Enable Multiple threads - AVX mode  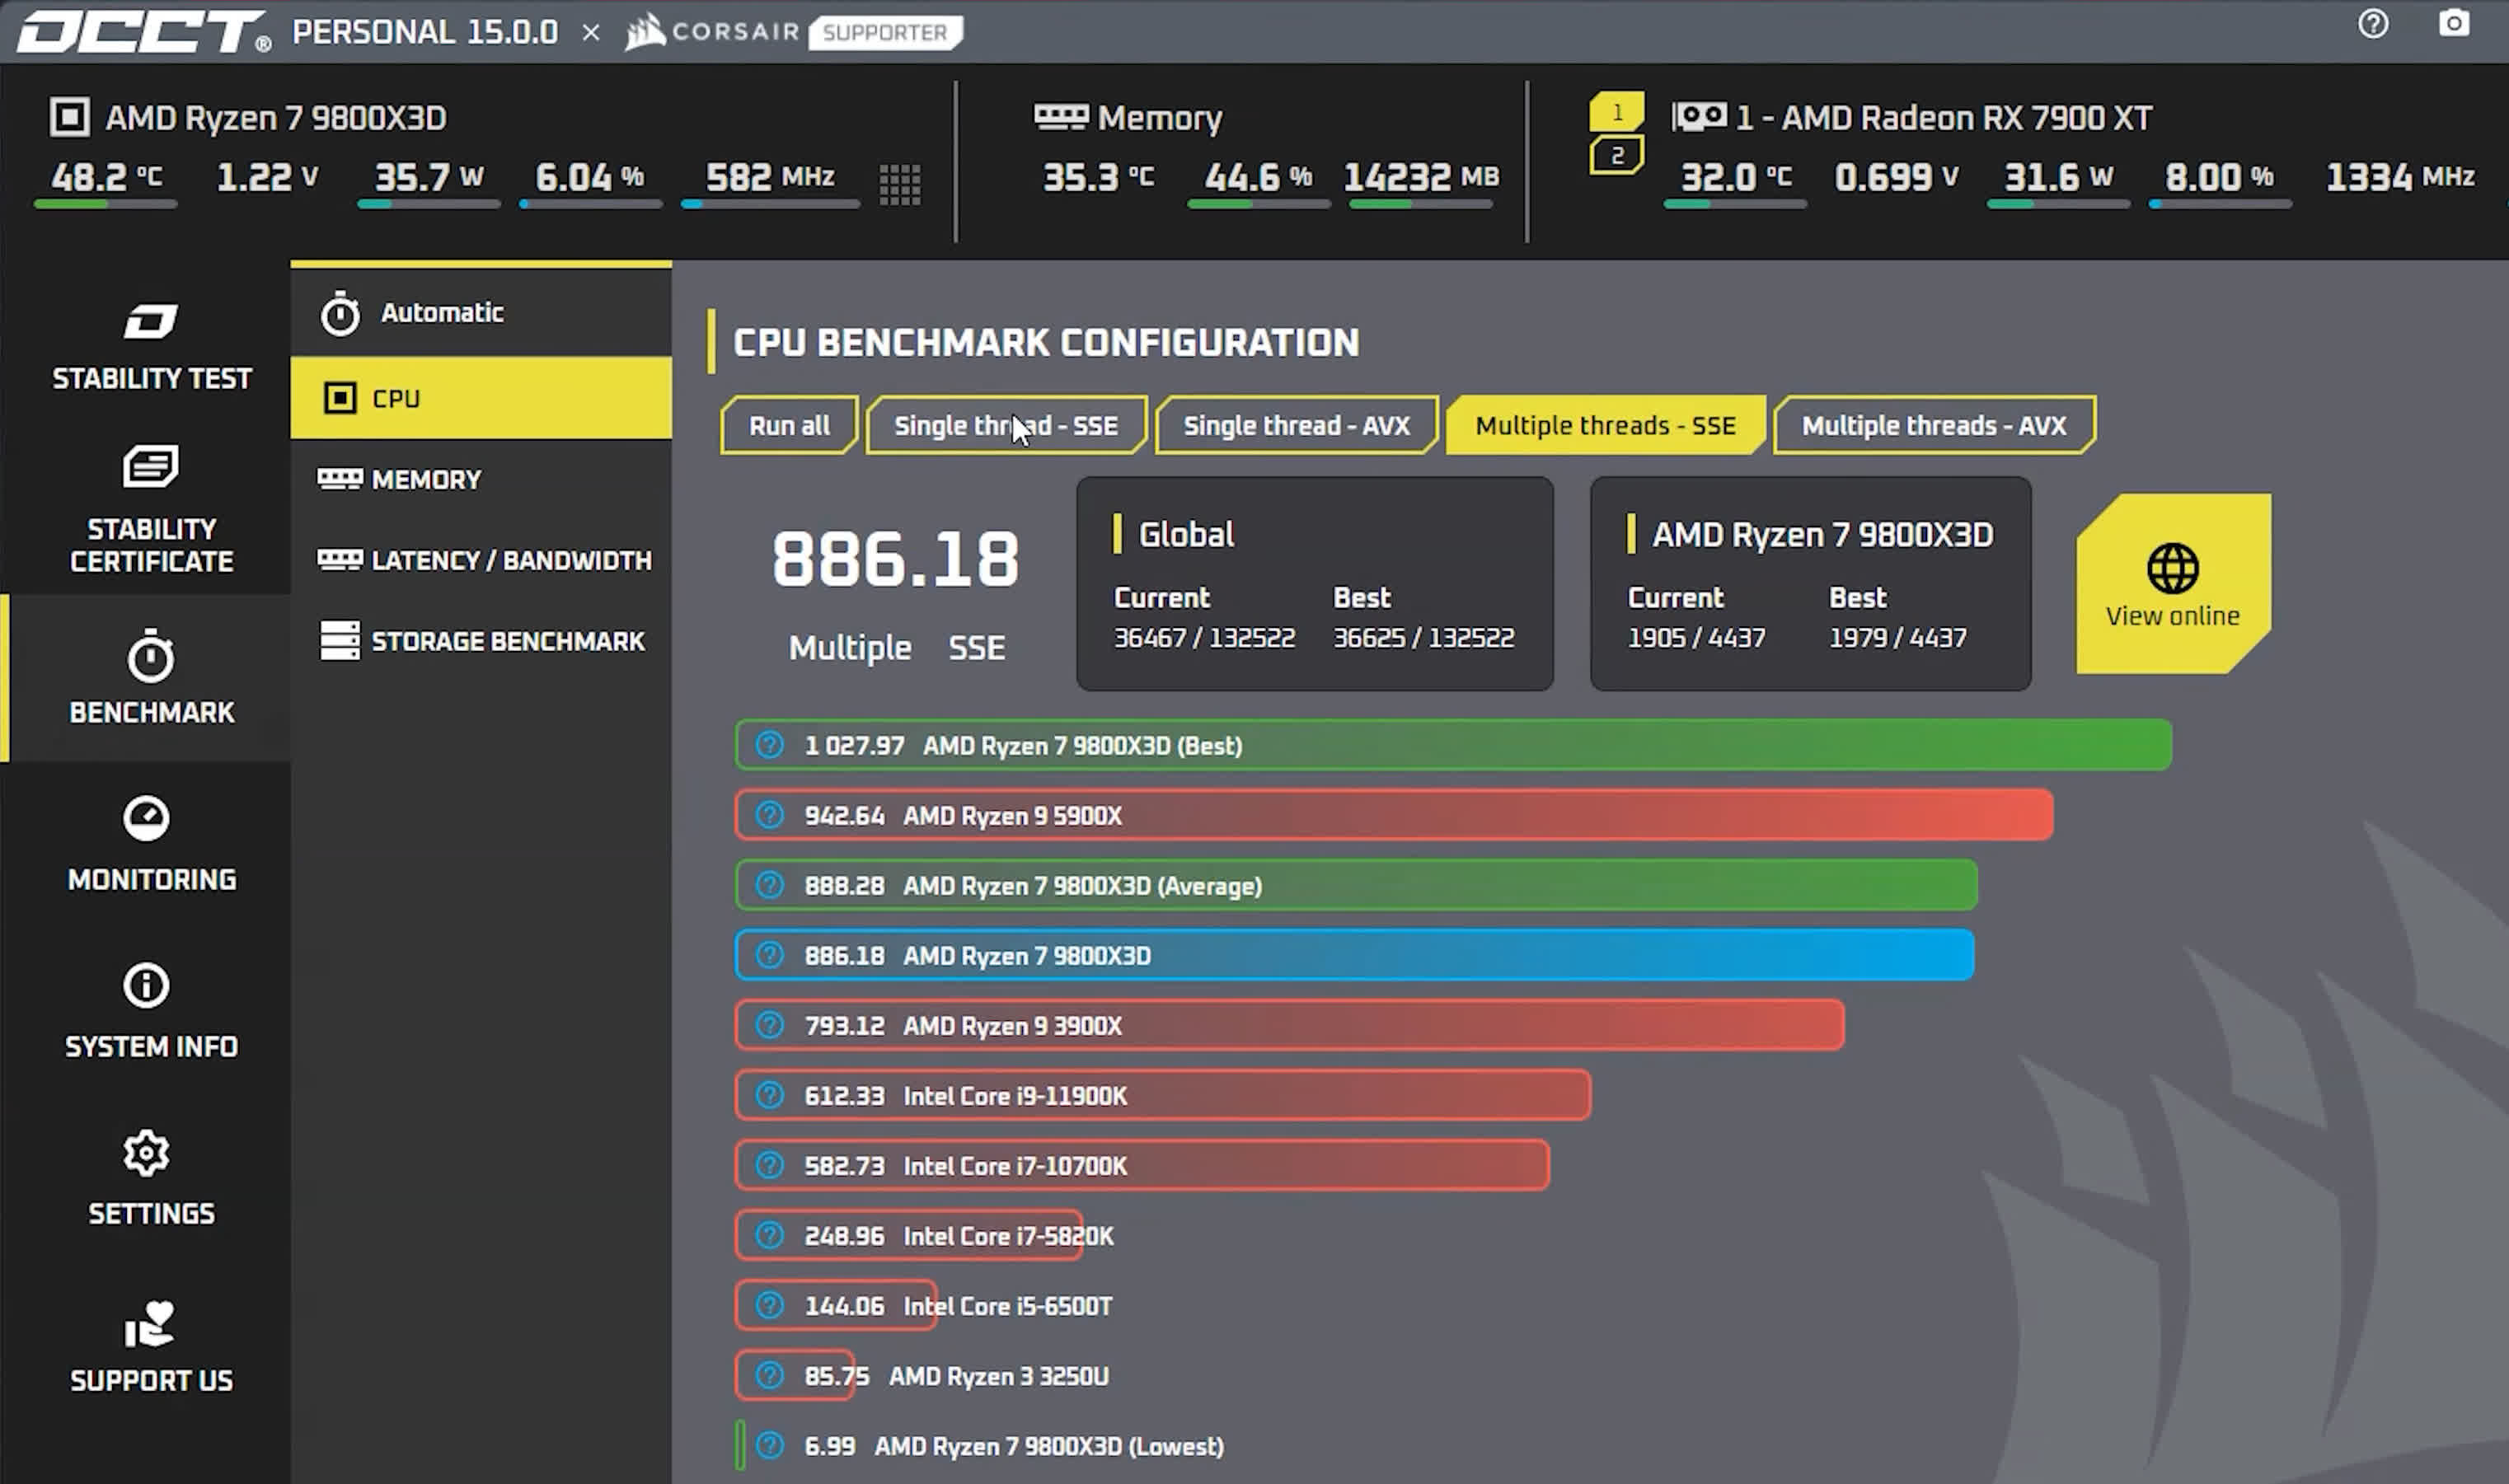[1932, 425]
